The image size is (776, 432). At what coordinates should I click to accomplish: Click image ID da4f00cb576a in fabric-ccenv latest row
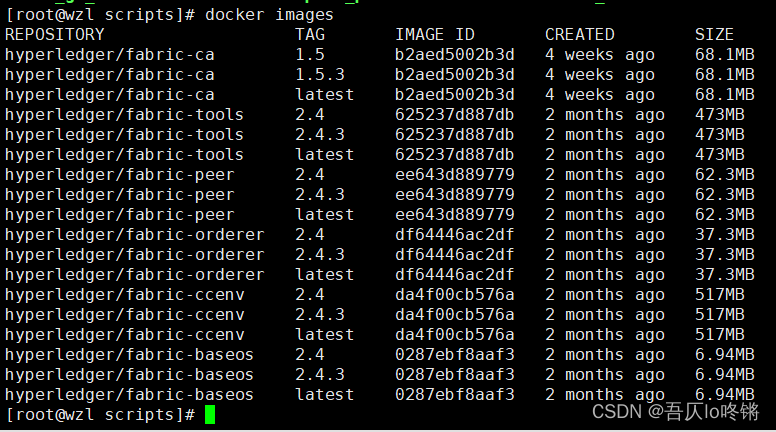coord(454,335)
